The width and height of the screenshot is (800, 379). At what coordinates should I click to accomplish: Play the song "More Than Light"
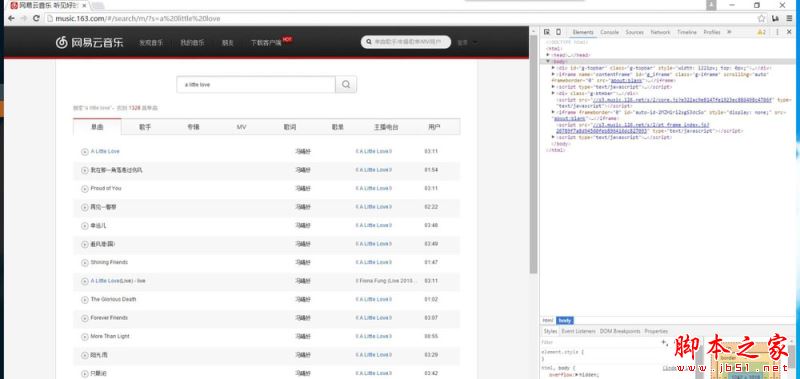(85, 337)
